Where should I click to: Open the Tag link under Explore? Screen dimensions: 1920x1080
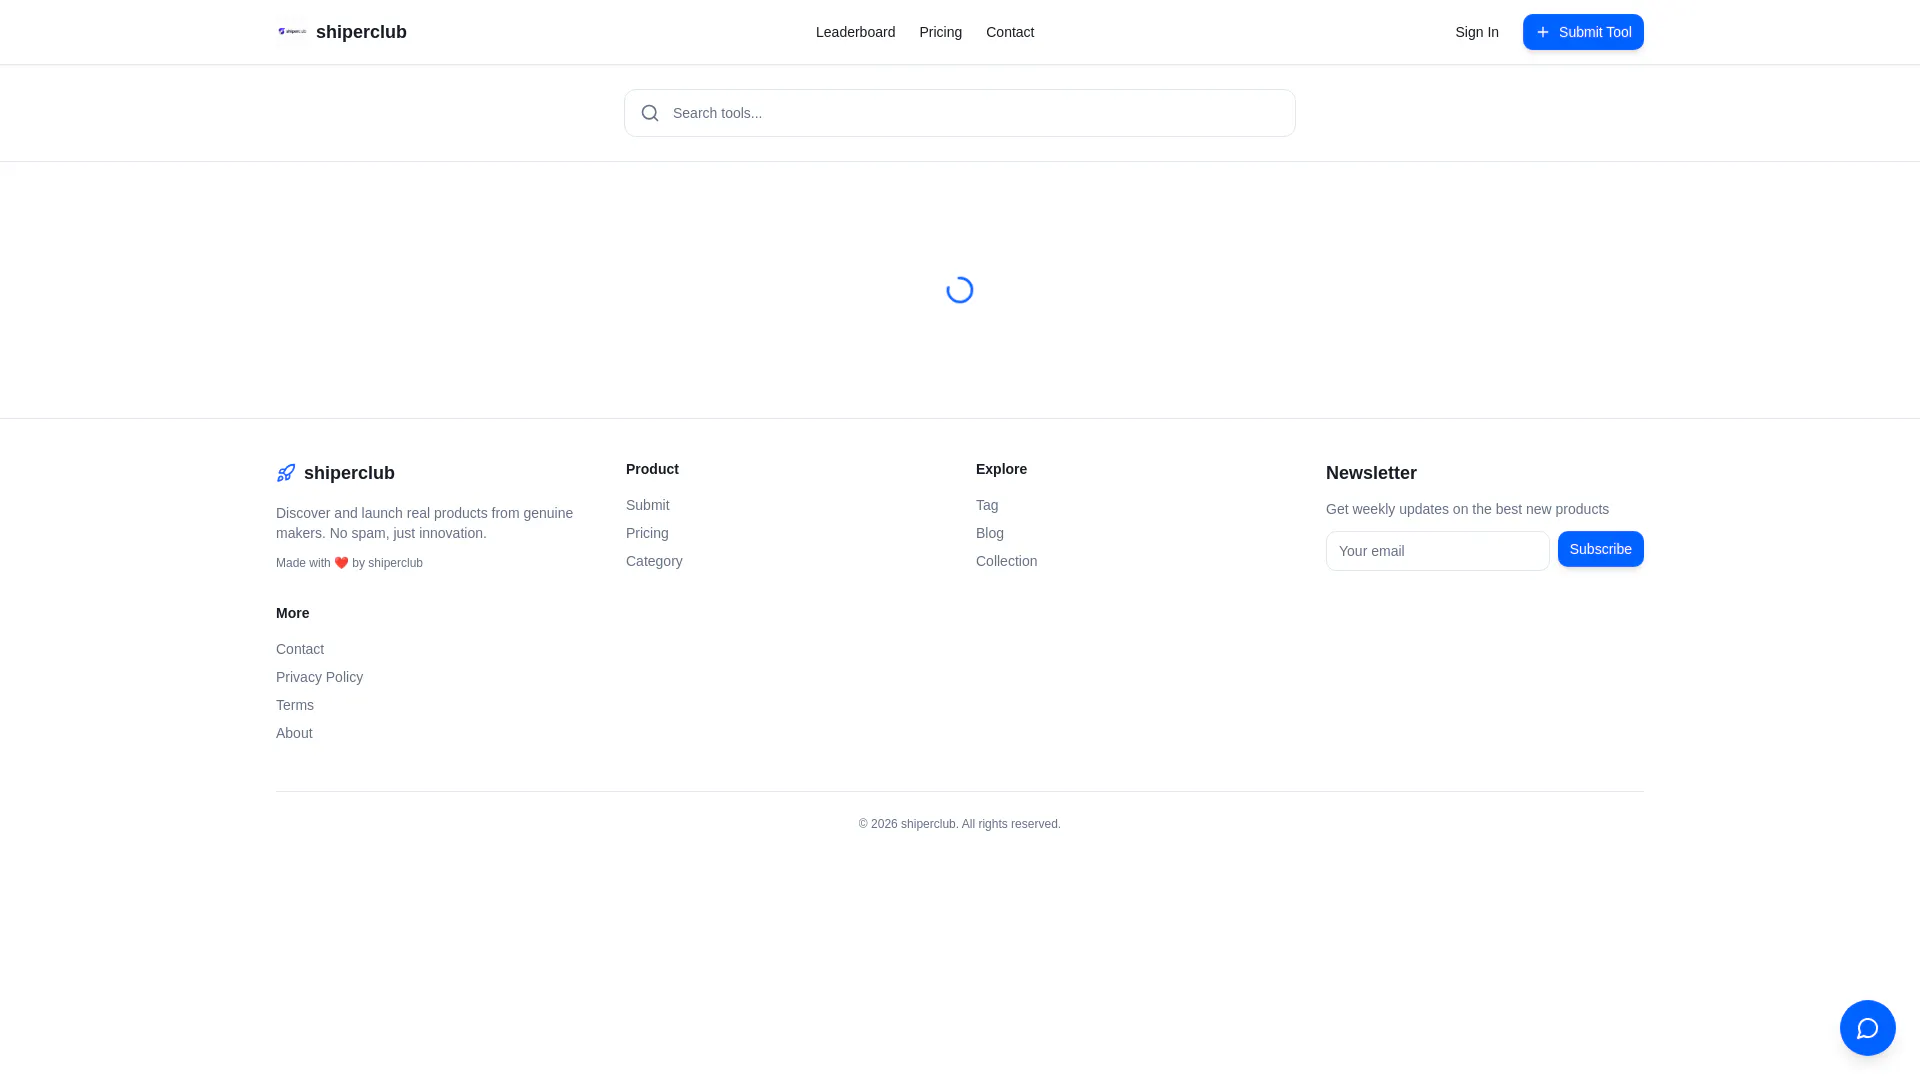[987, 505]
